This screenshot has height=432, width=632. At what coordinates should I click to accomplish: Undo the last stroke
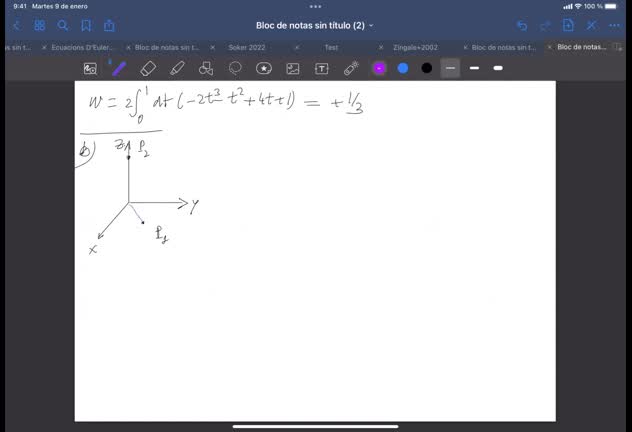(522, 26)
